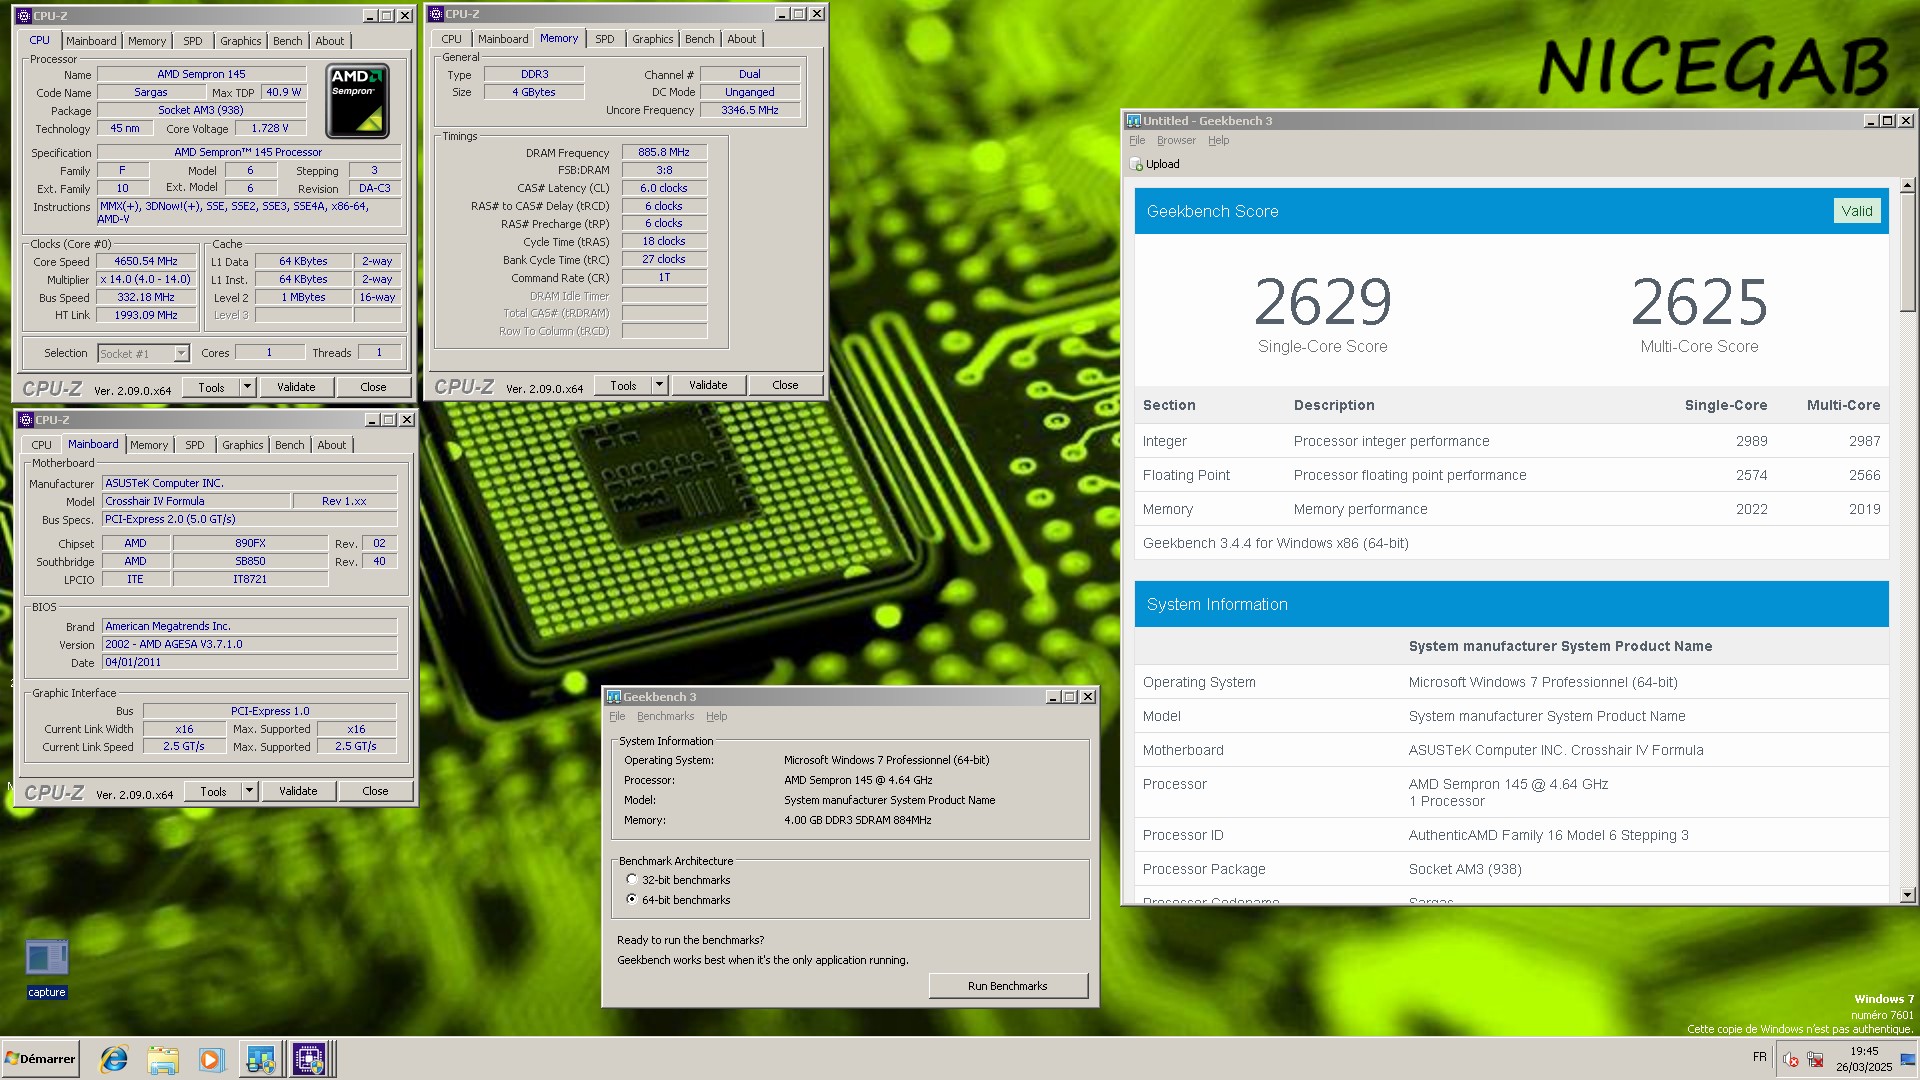Screen dimensions: 1920x1080
Task: Click Validate in CPU-Z CPU-tab window
Action: (296, 387)
